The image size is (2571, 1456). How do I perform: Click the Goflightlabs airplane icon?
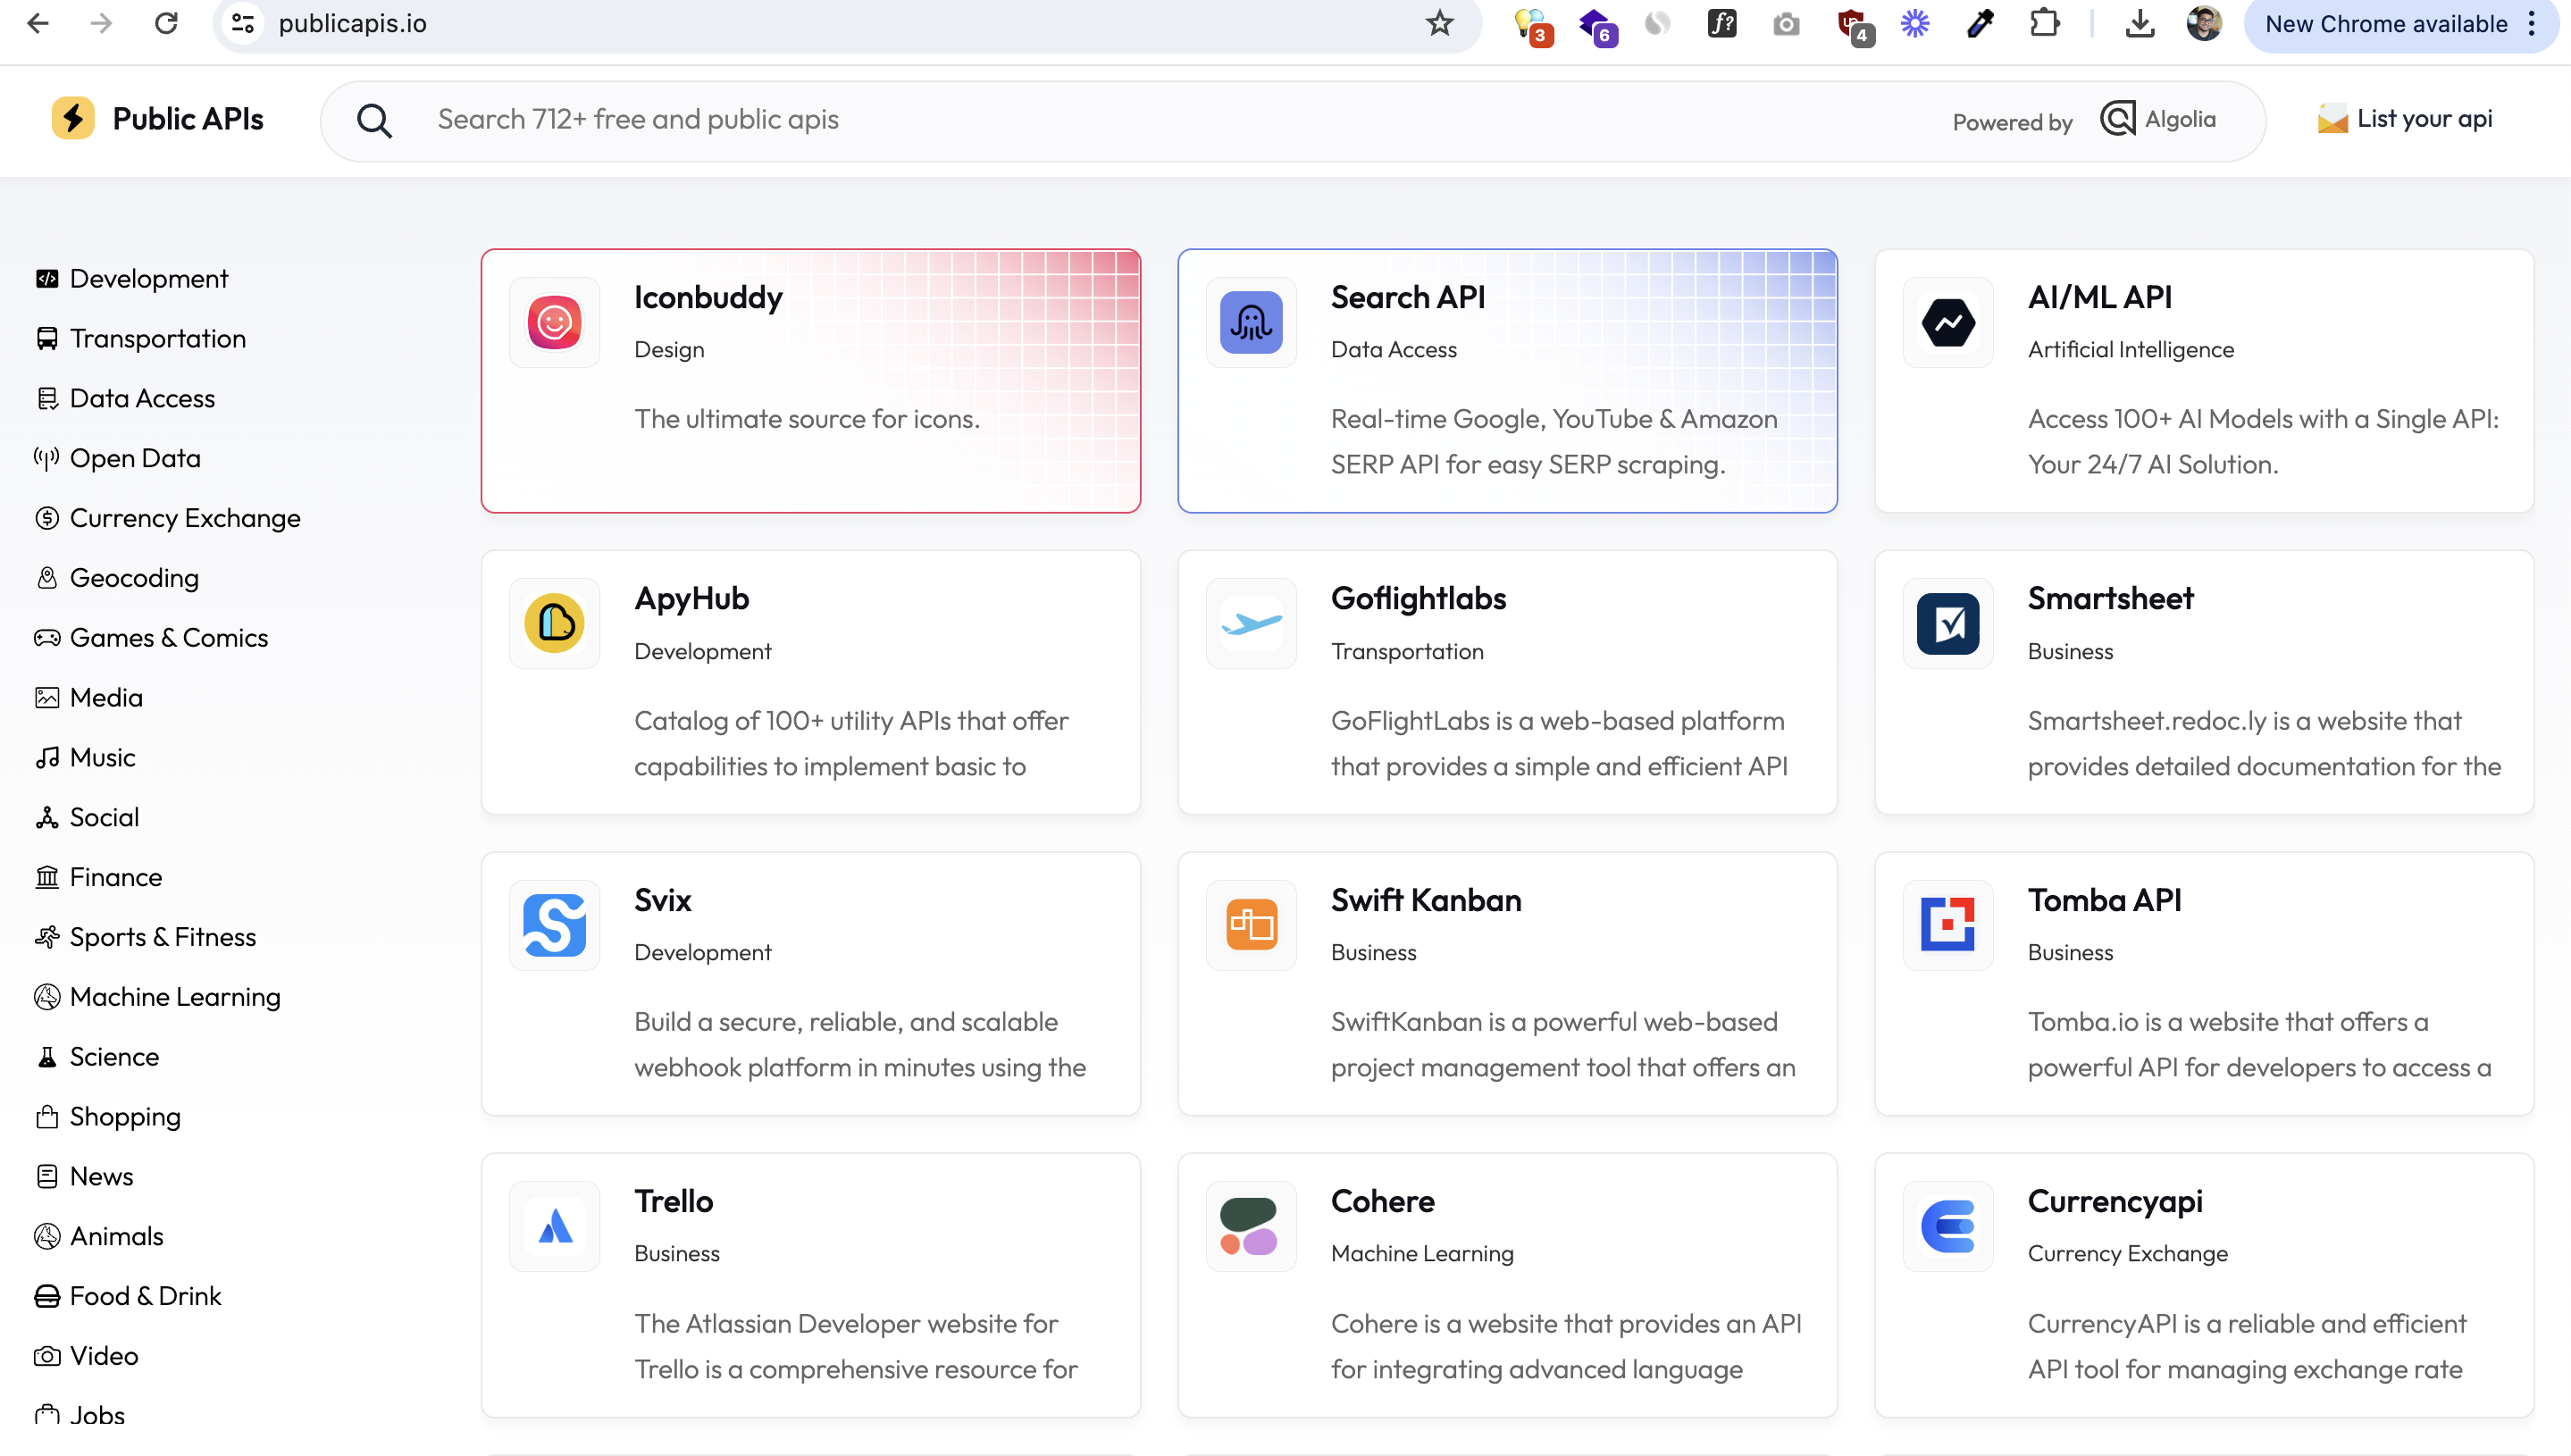pyautogui.click(x=1250, y=623)
